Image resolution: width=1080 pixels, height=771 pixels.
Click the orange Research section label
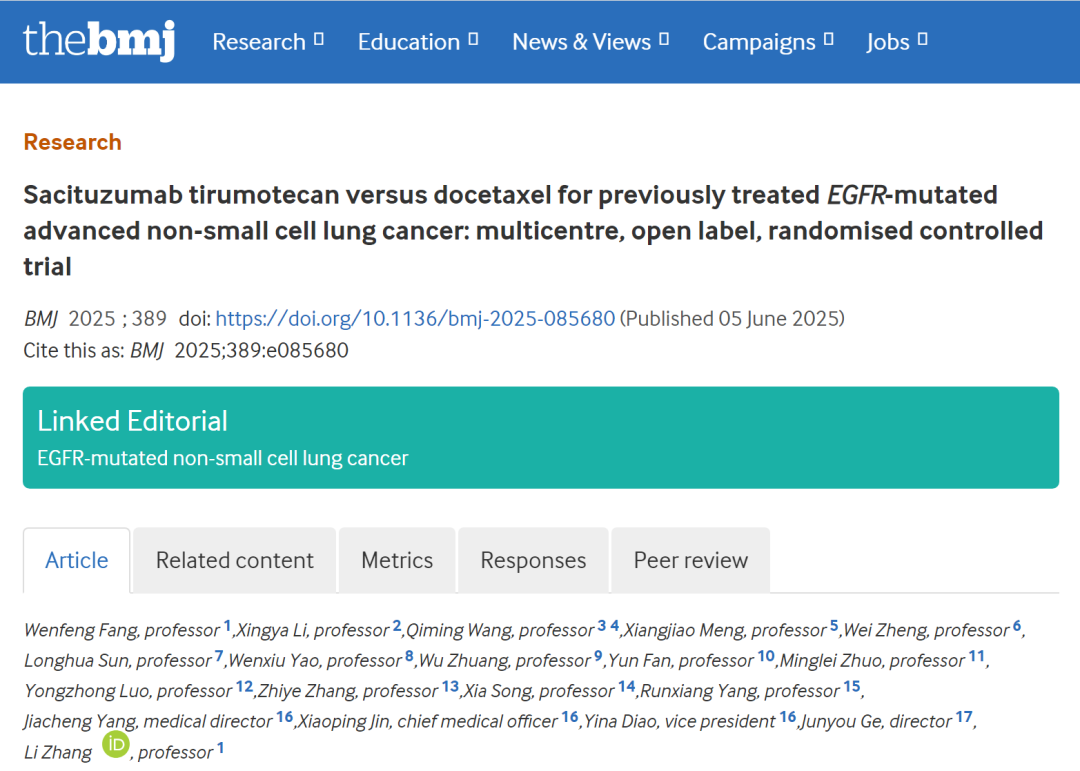(x=73, y=142)
